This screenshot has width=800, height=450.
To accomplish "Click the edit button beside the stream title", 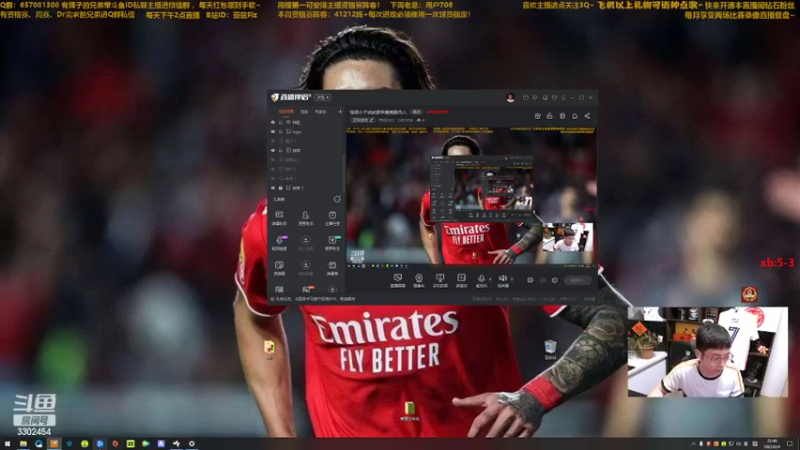I will (x=417, y=112).
